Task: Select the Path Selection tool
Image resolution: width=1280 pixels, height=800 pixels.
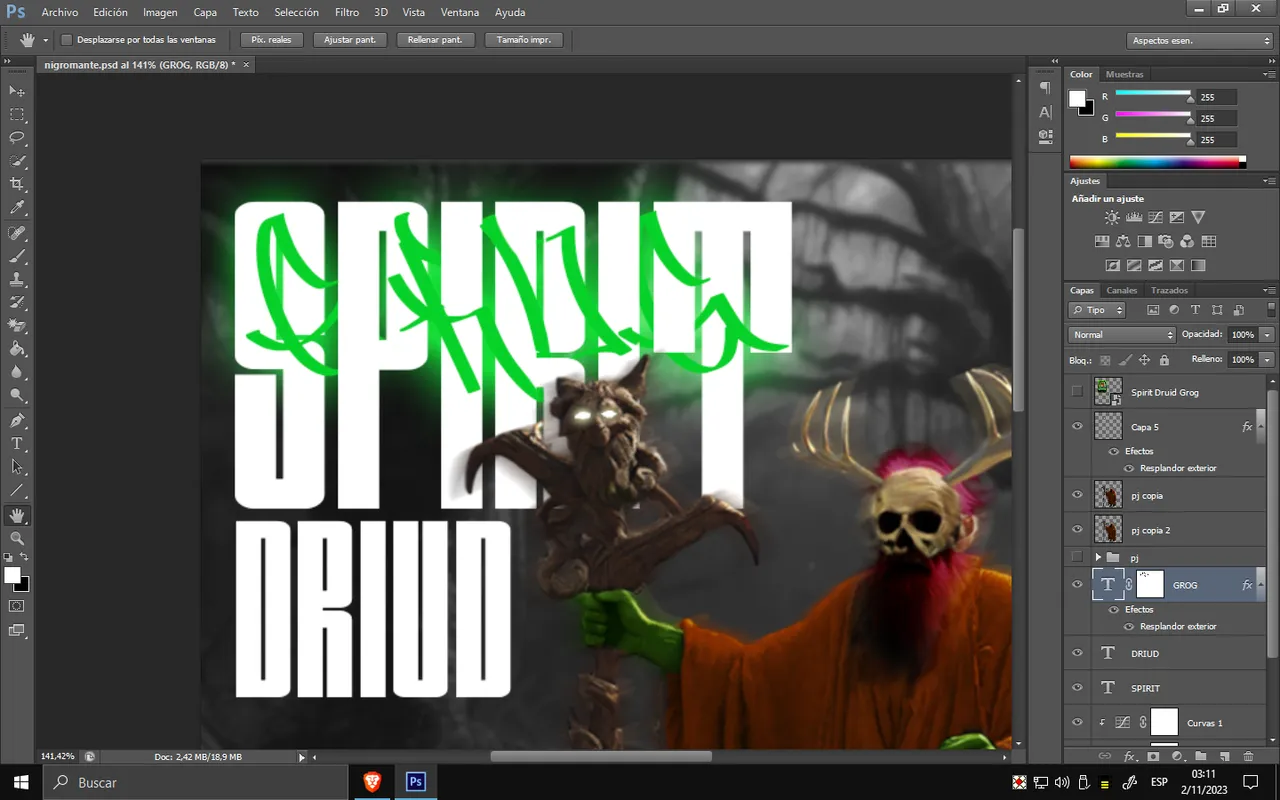Action: tap(17, 467)
